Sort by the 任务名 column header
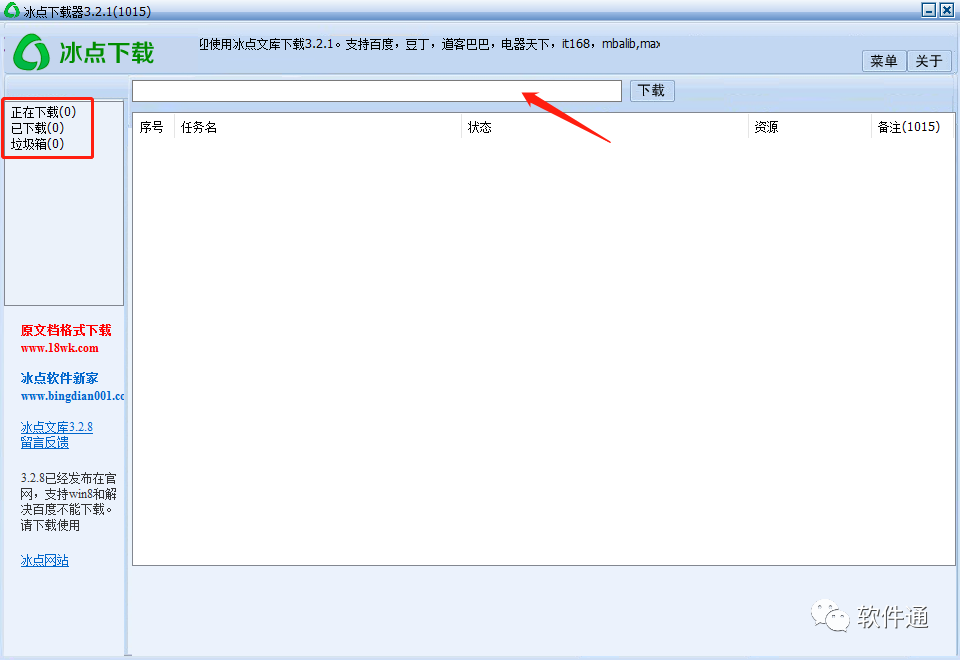960x660 pixels. [318, 127]
